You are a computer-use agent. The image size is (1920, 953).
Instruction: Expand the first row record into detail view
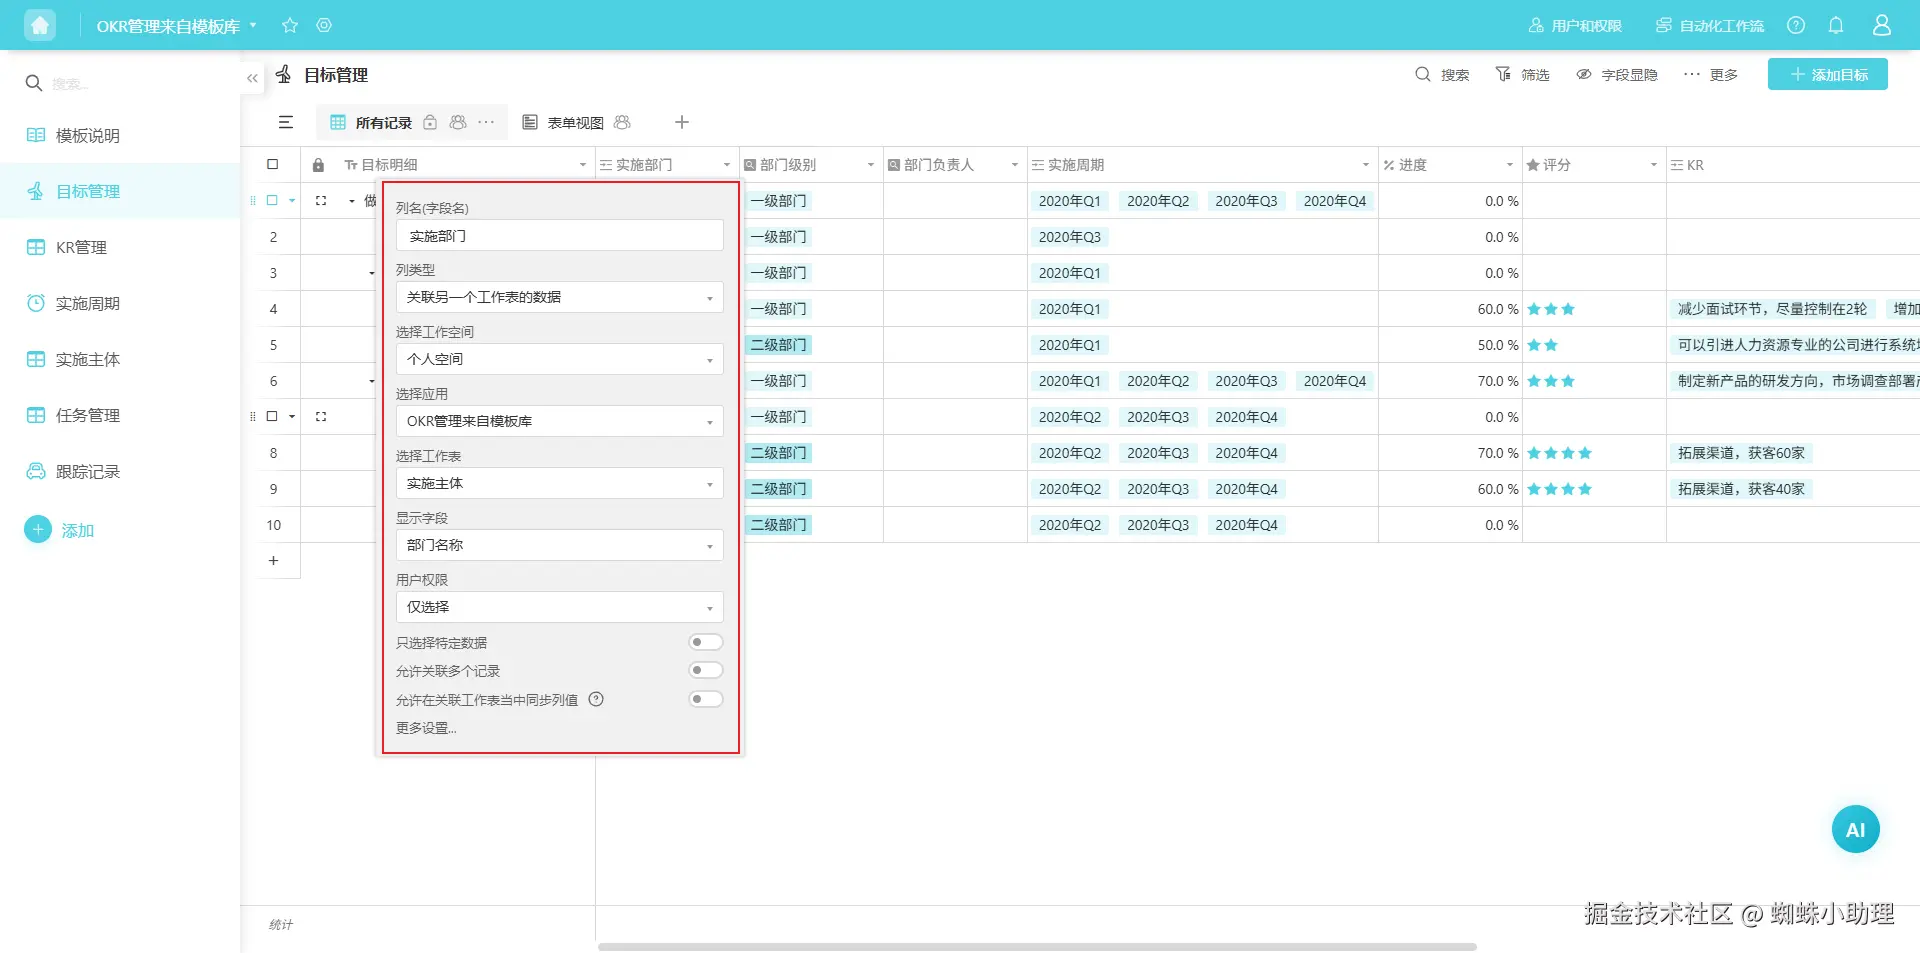321,201
